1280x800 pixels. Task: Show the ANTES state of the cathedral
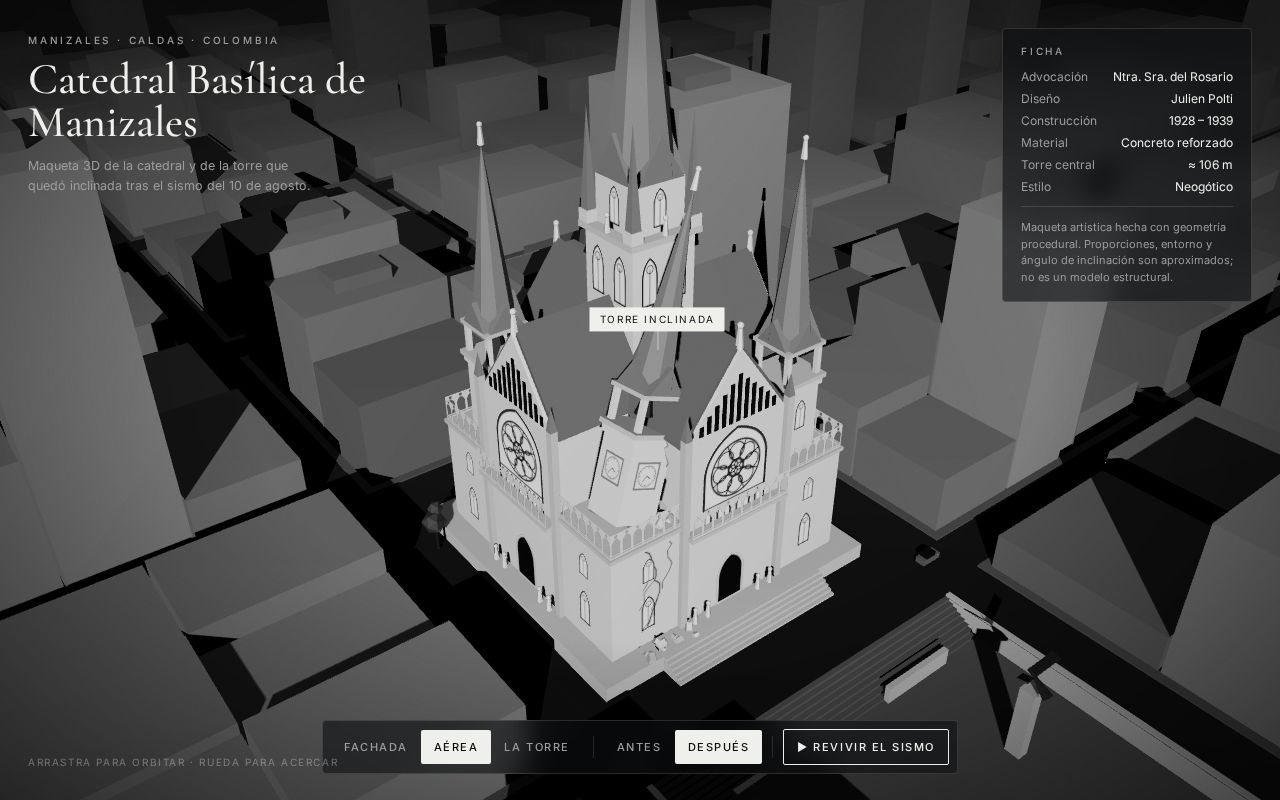(x=639, y=747)
